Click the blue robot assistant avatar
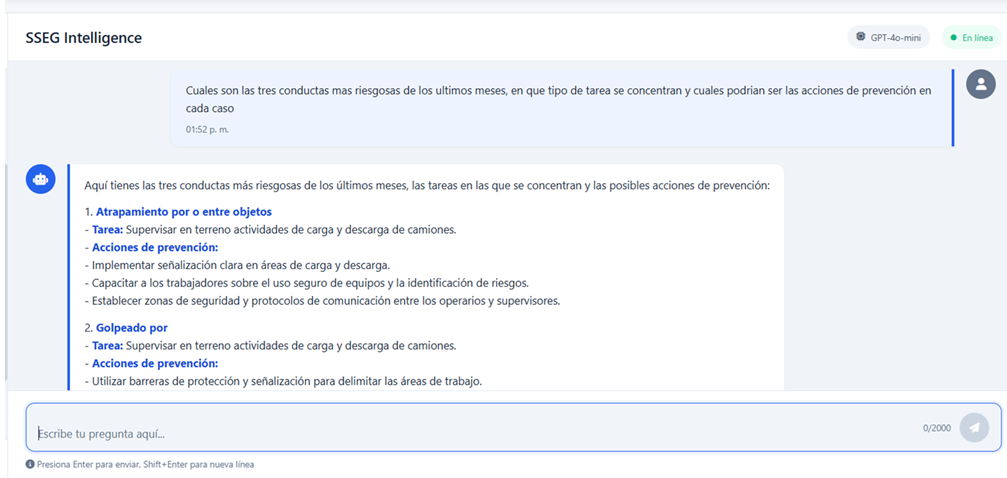Screen dimensions: 1007x478 coord(40,179)
